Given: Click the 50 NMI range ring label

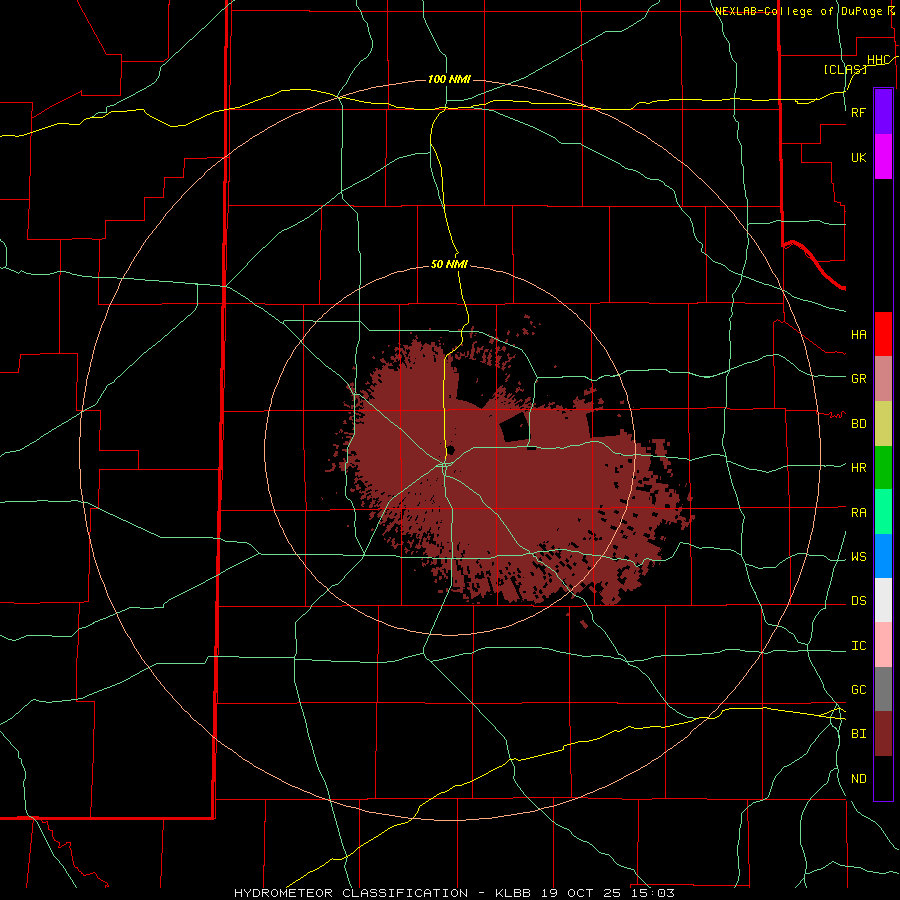Looking at the screenshot, I should click(449, 264).
